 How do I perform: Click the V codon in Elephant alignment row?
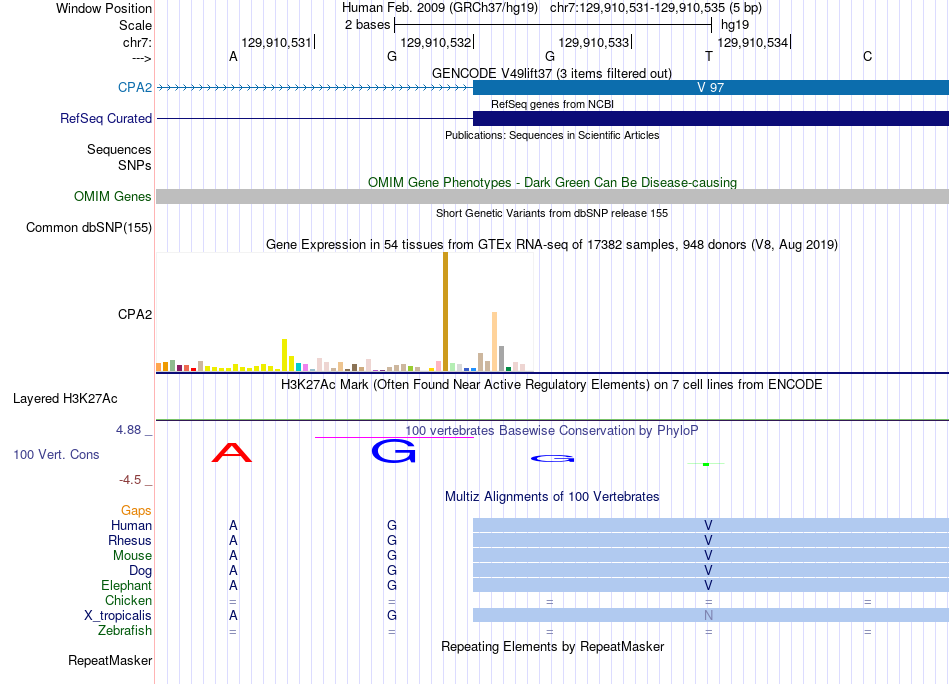pos(708,585)
